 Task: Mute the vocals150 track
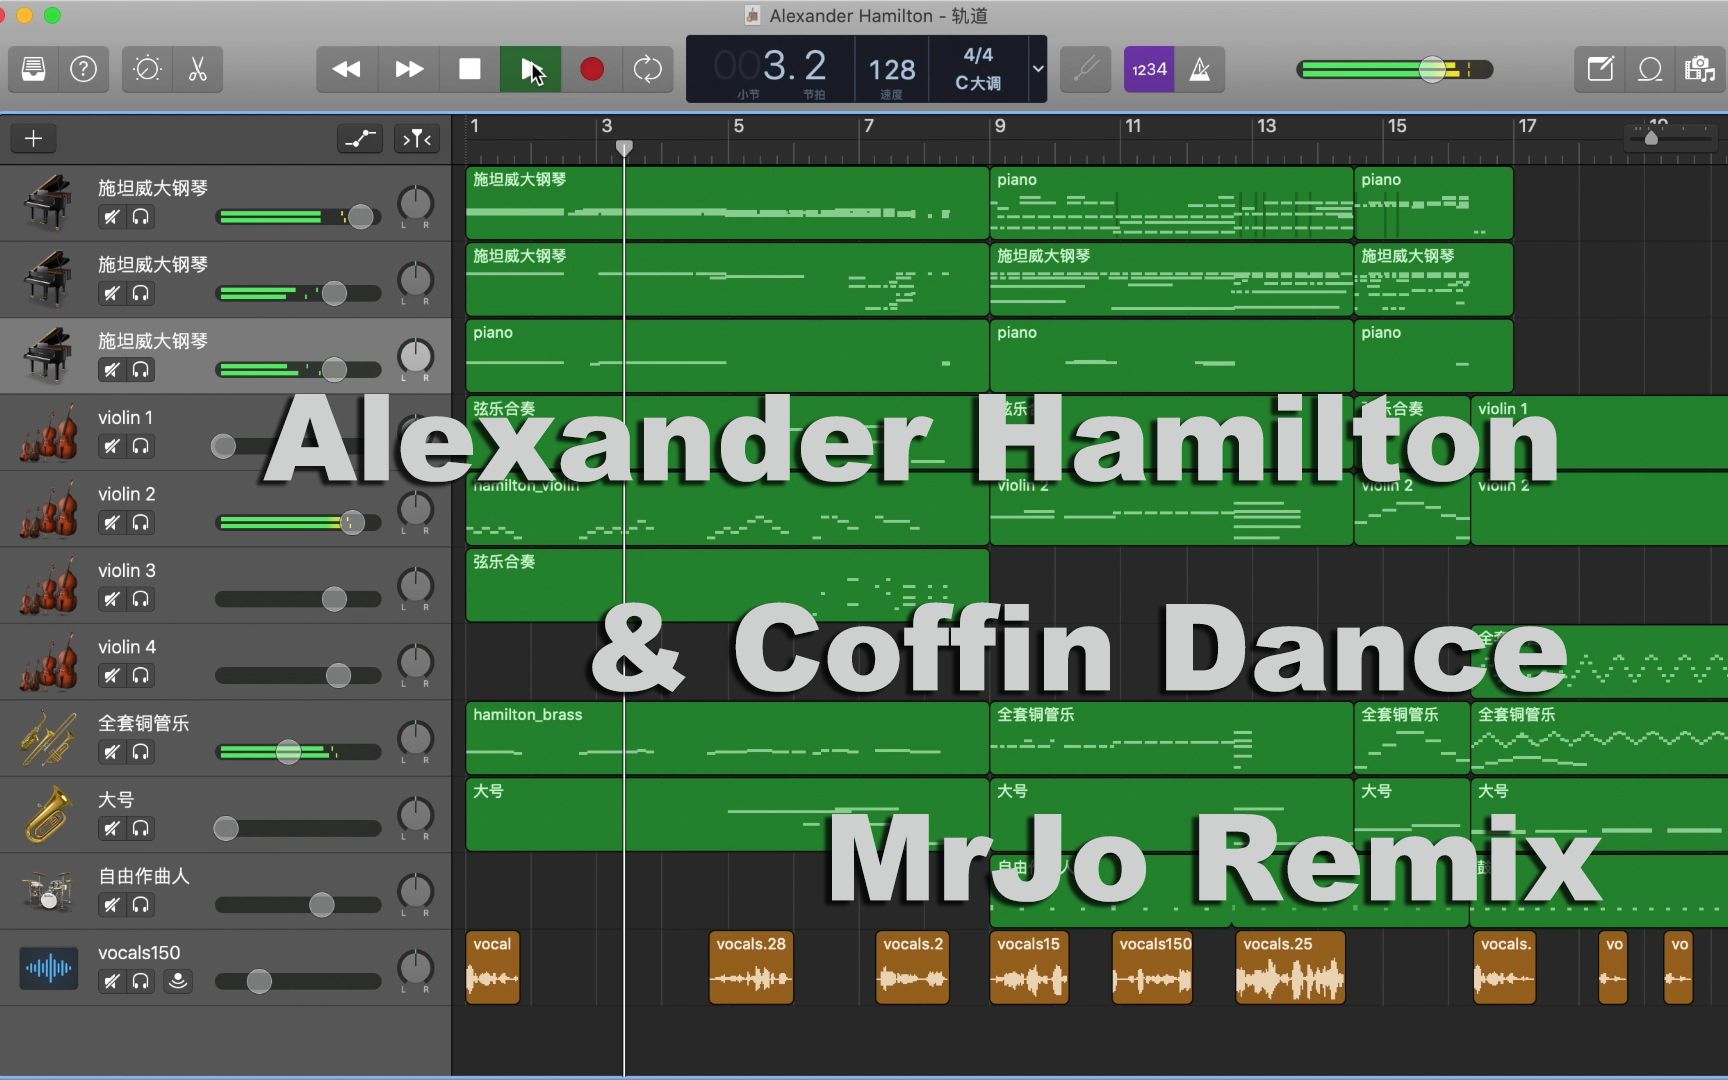pyautogui.click(x=112, y=981)
